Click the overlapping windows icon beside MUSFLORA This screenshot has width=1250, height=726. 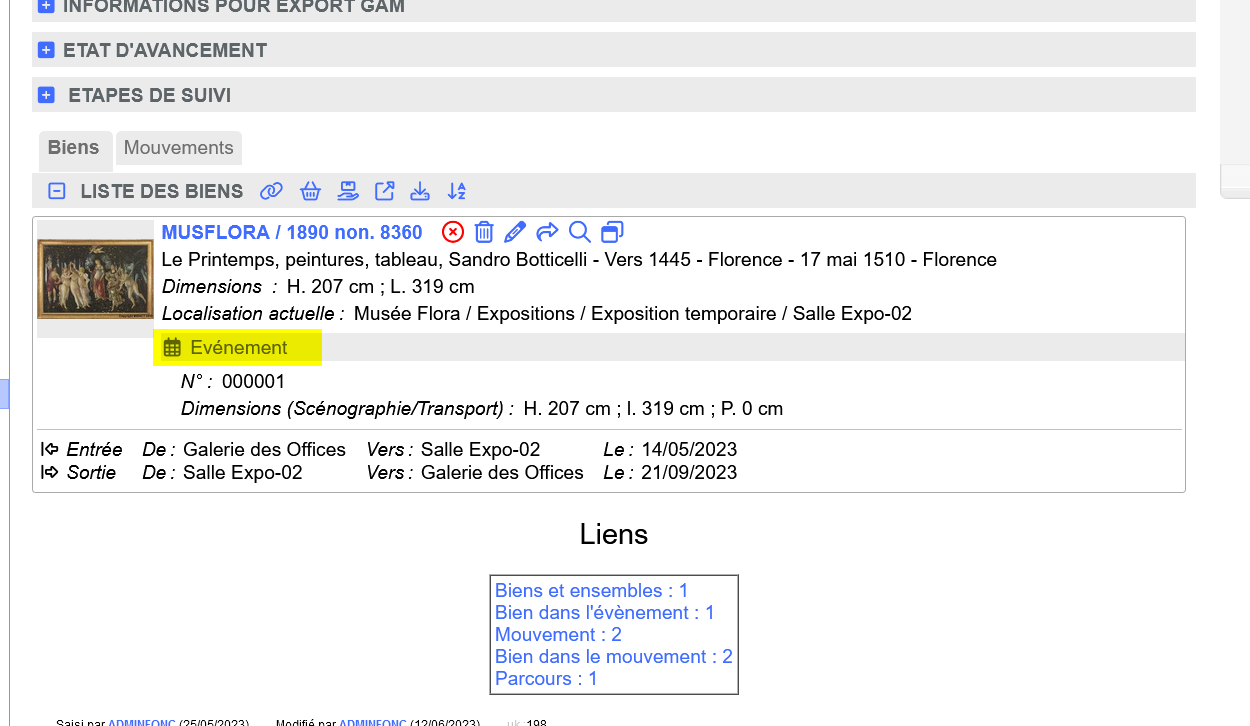[612, 232]
